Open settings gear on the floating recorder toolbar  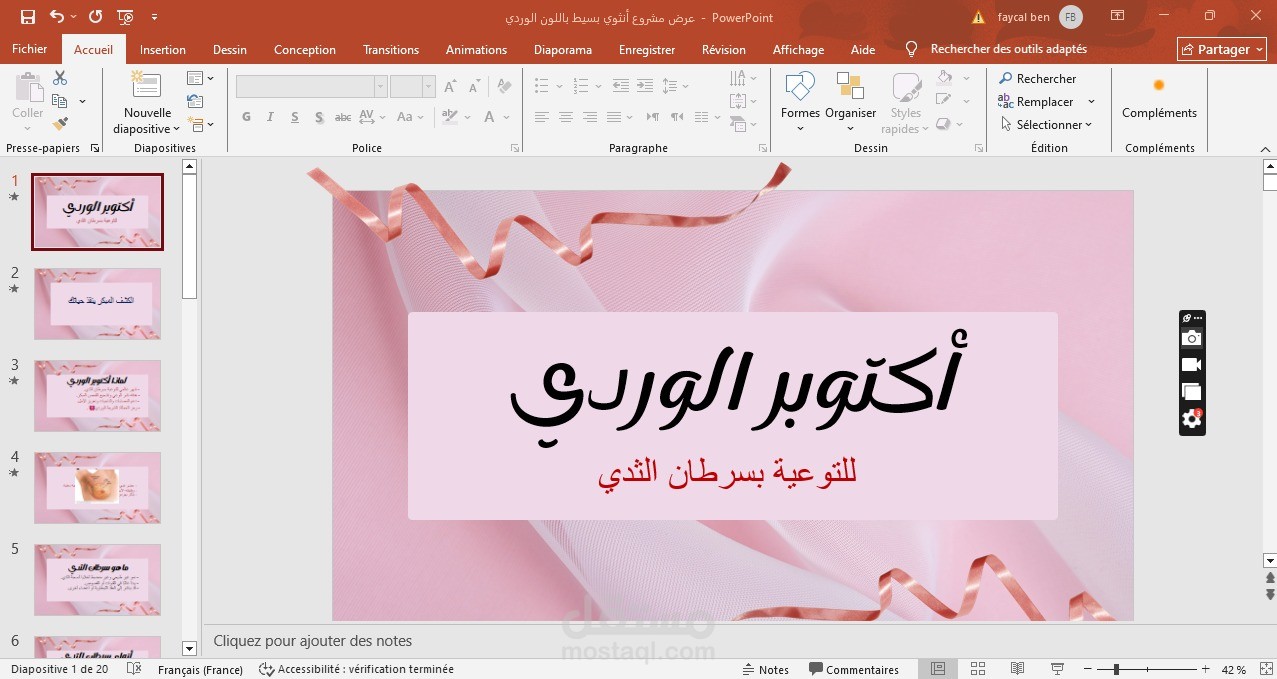(x=1191, y=419)
